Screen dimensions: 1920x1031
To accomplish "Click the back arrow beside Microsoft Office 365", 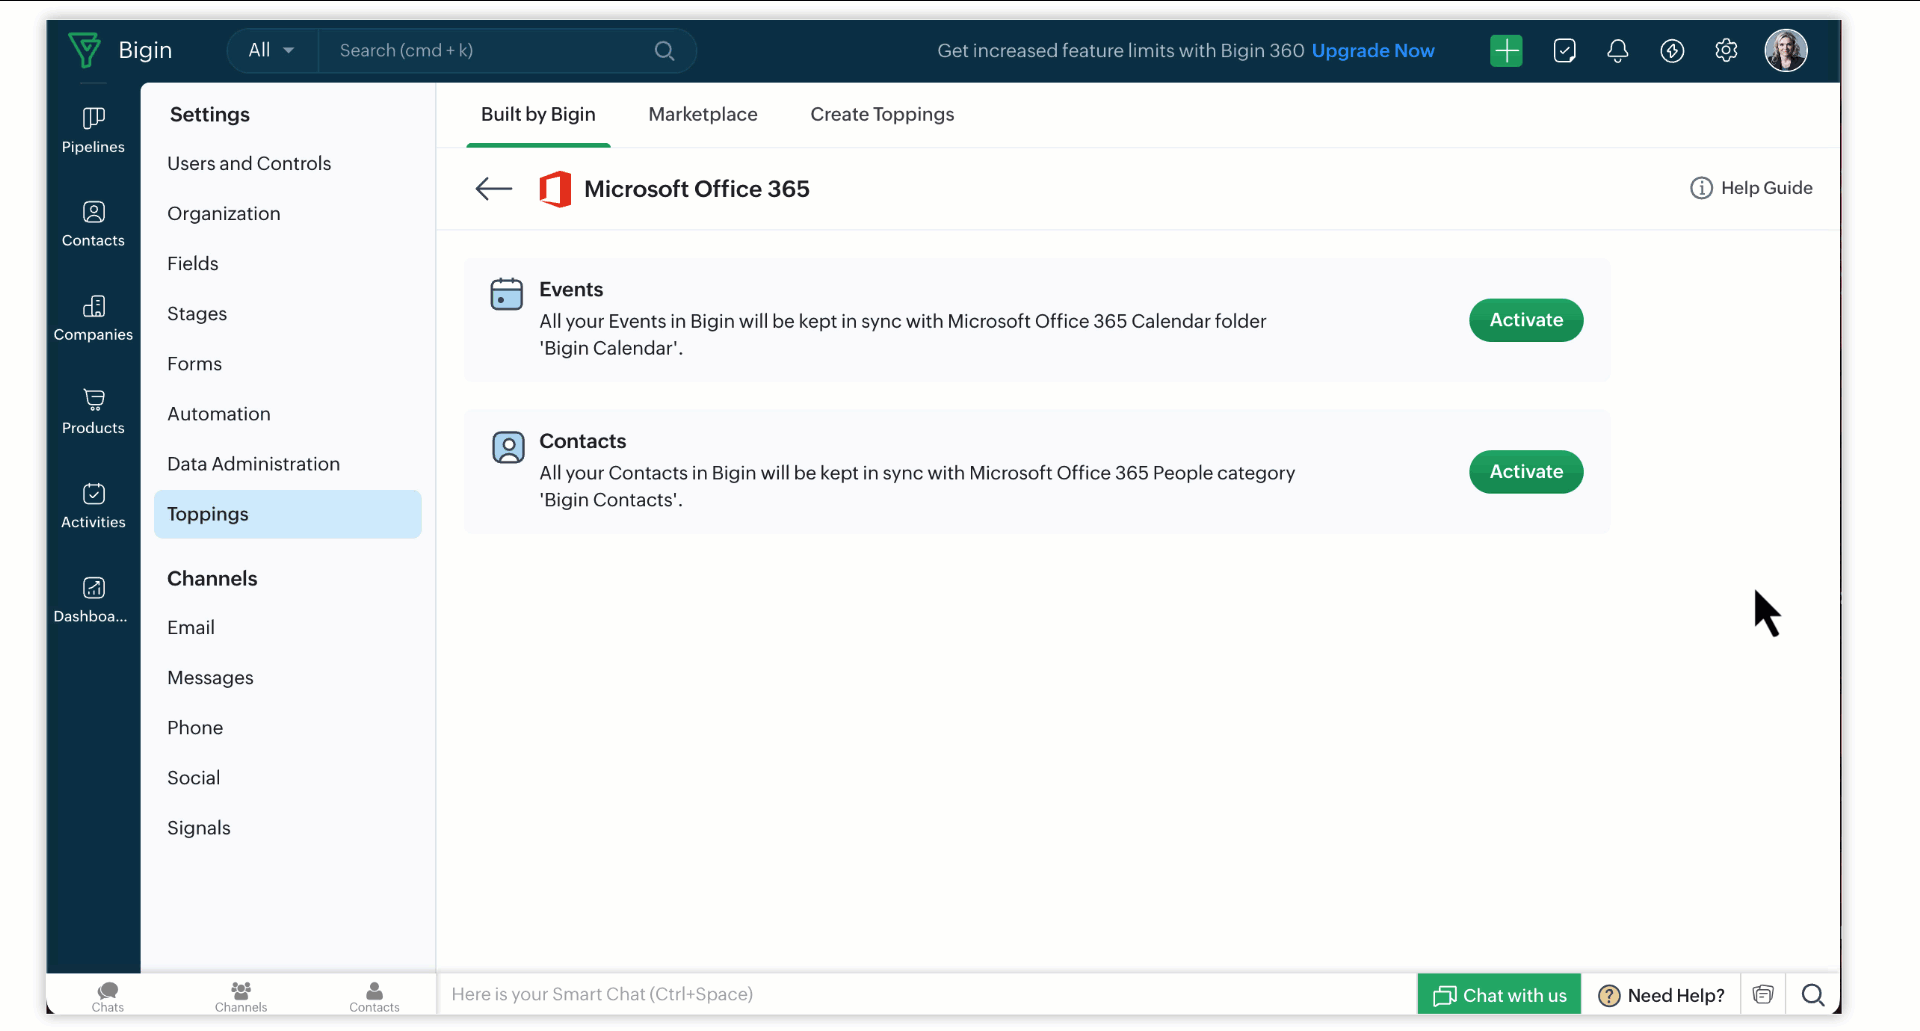I will click(493, 188).
